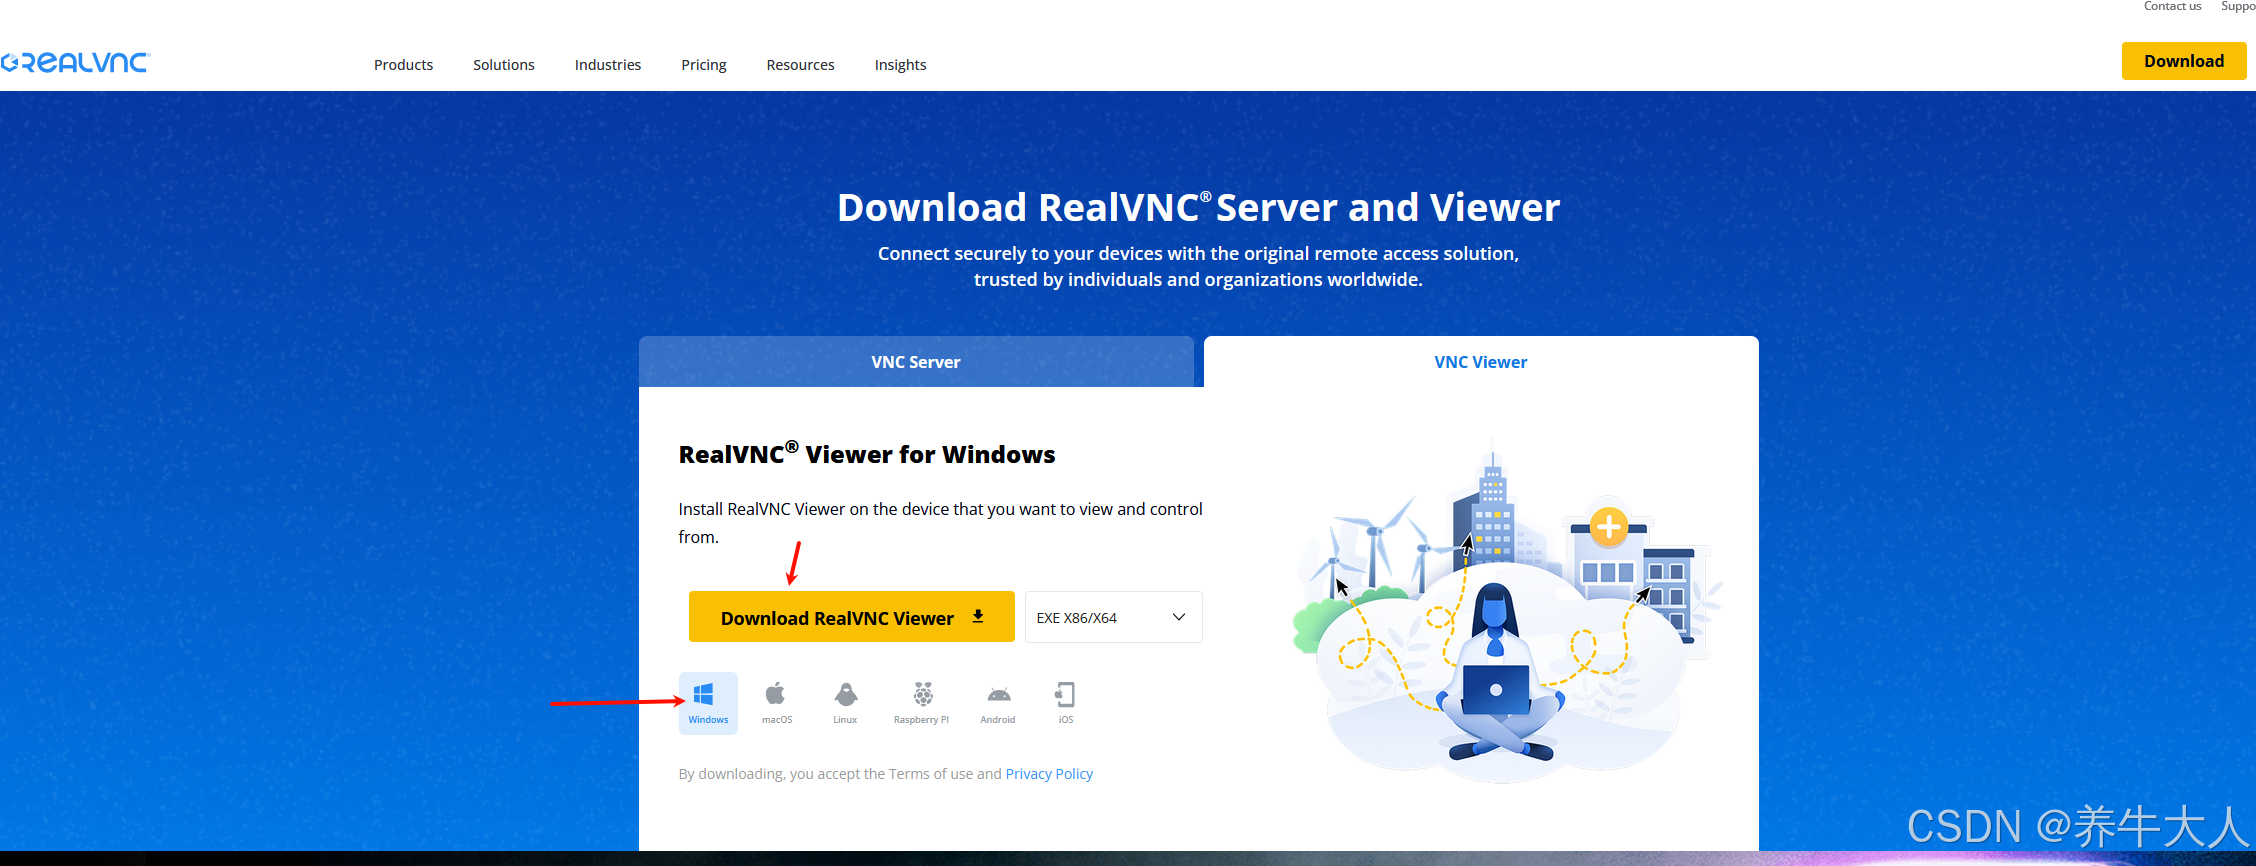Viewport: 2256px width, 866px height.
Task: Select the Windows platform icon
Action: coord(708,703)
